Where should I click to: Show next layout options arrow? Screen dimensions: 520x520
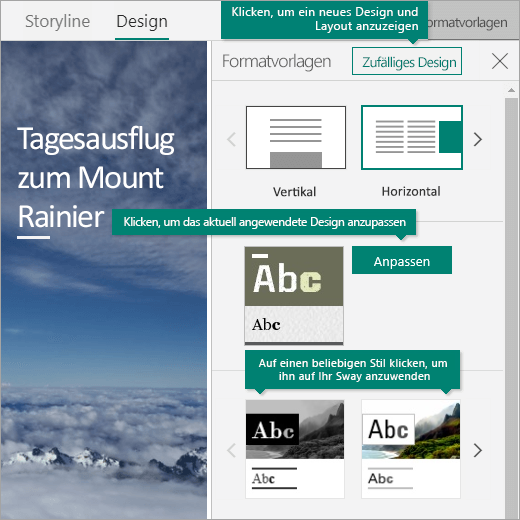click(x=478, y=139)
